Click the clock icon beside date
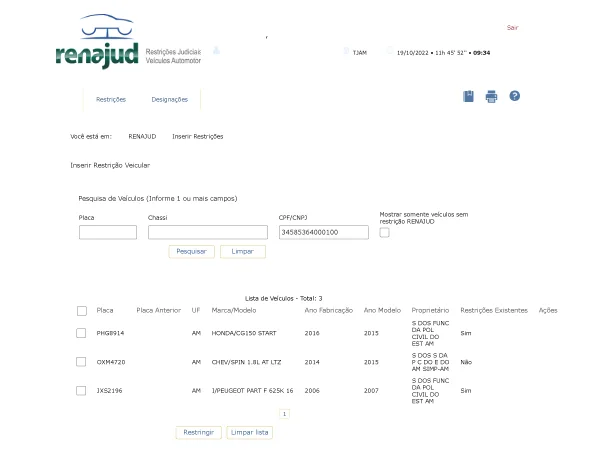The width and height of the screenshot is (595, 450). tap(390, 50)
